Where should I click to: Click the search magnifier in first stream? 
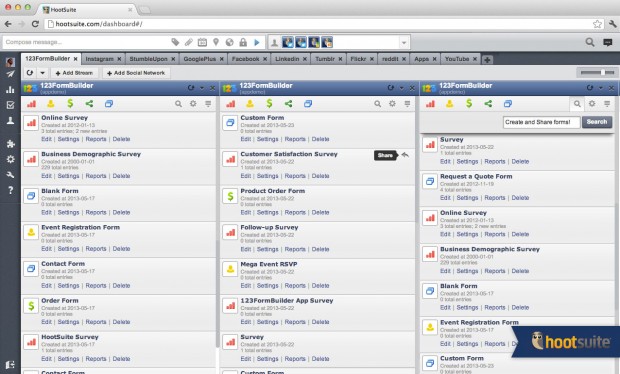tap(178, 104)
